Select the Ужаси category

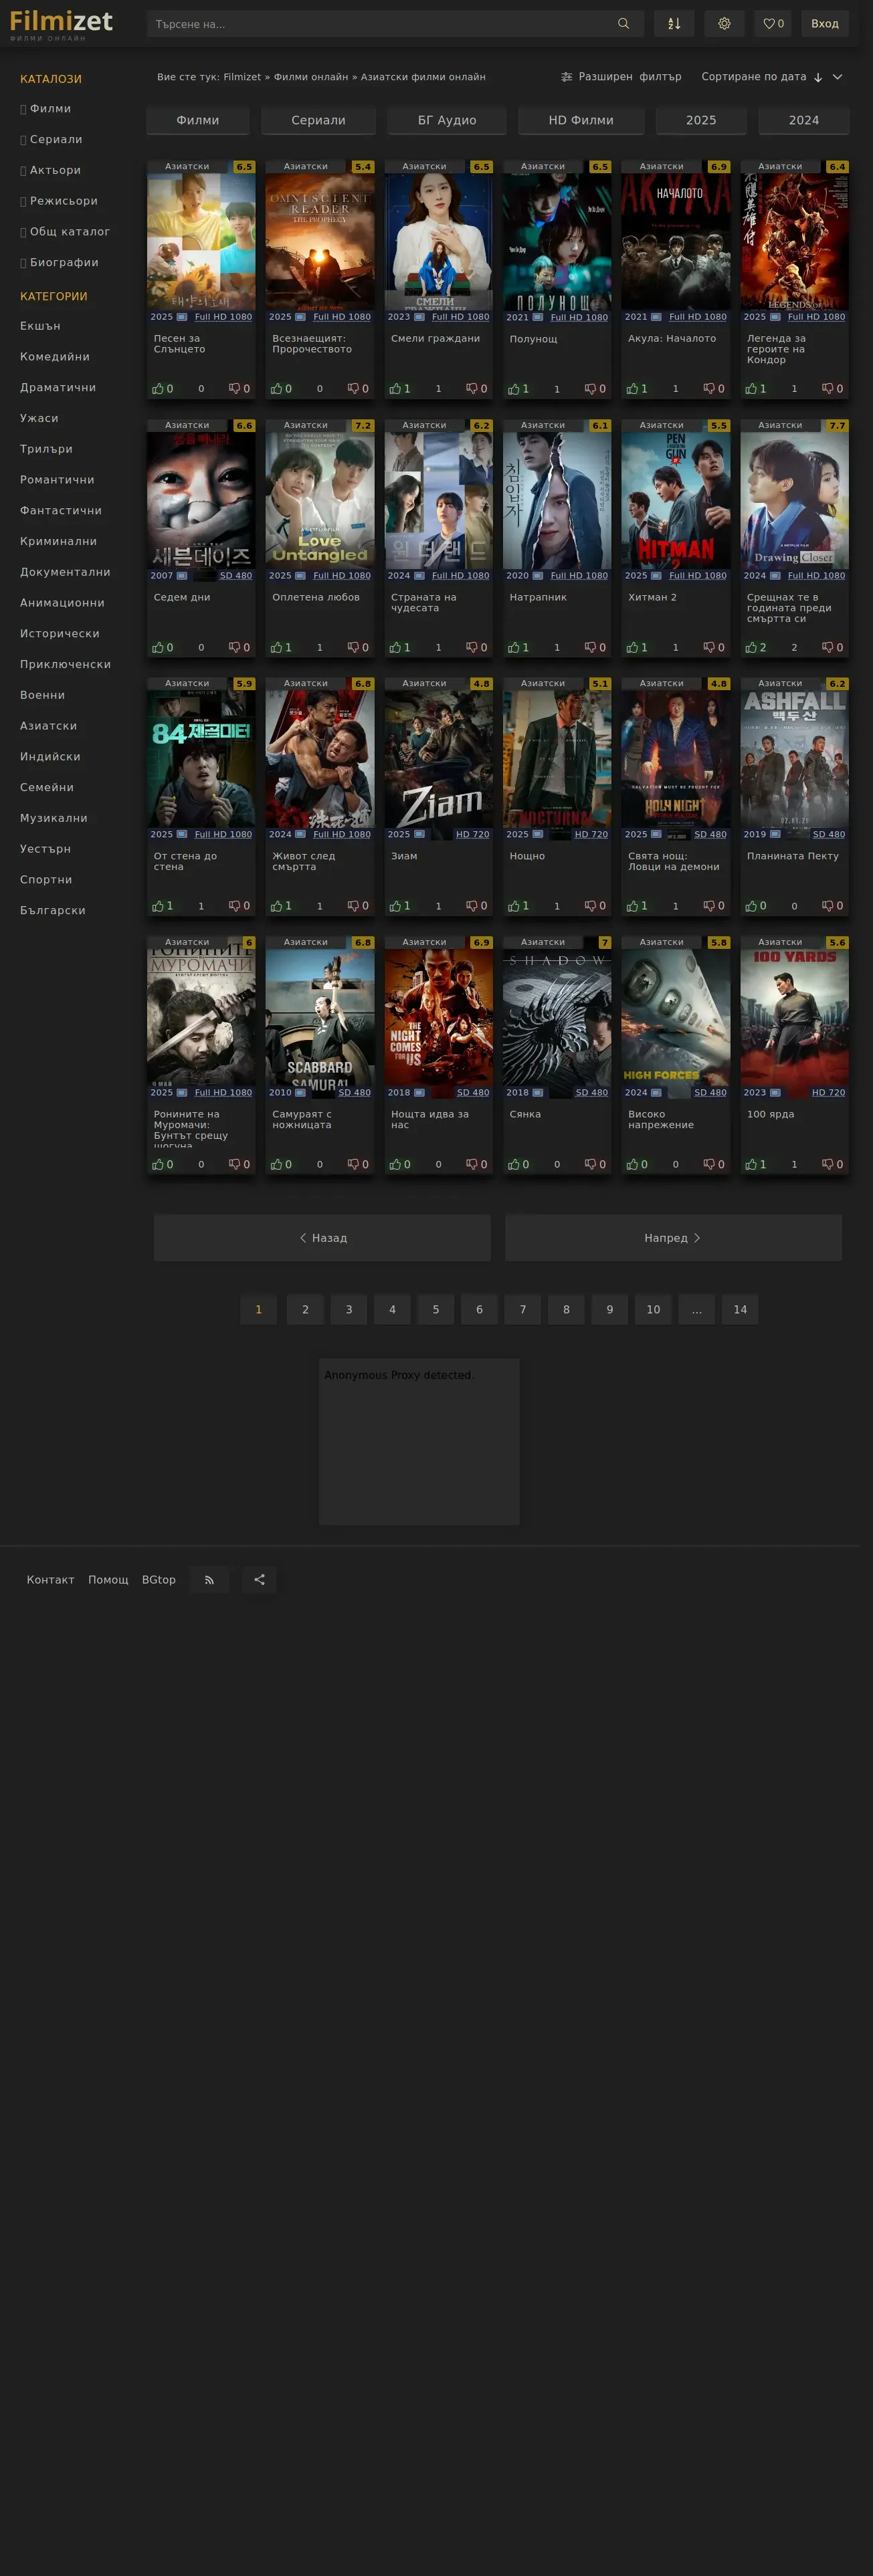coord(39,418)
